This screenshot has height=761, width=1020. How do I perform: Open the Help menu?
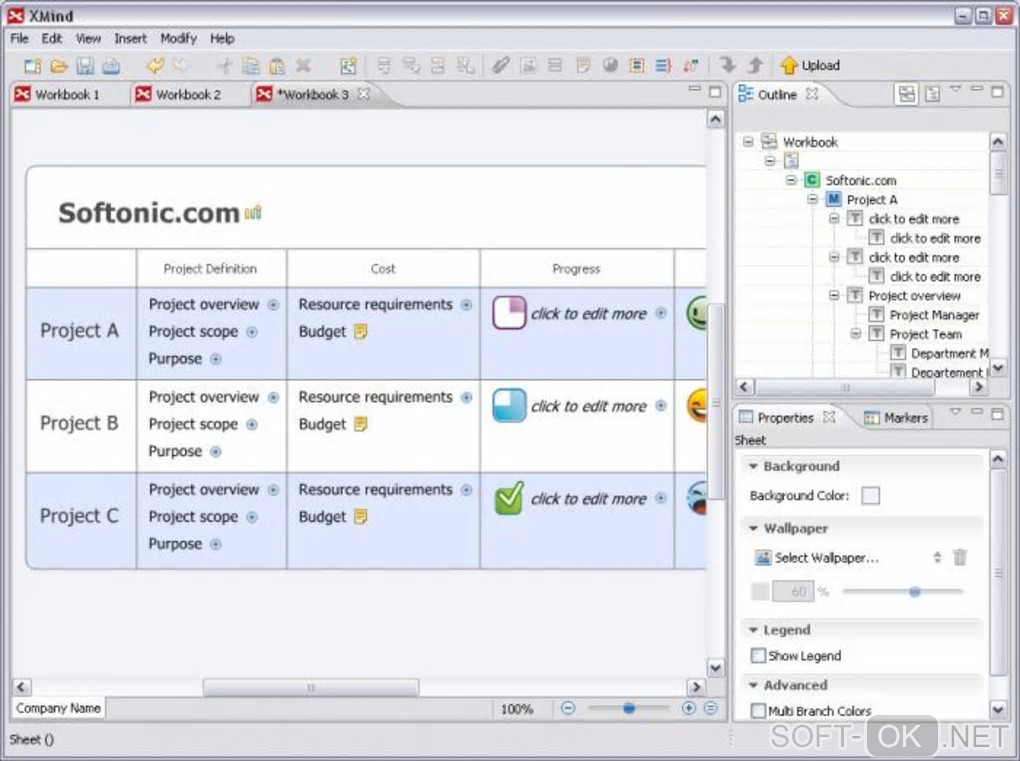click(x=222, y=38)
